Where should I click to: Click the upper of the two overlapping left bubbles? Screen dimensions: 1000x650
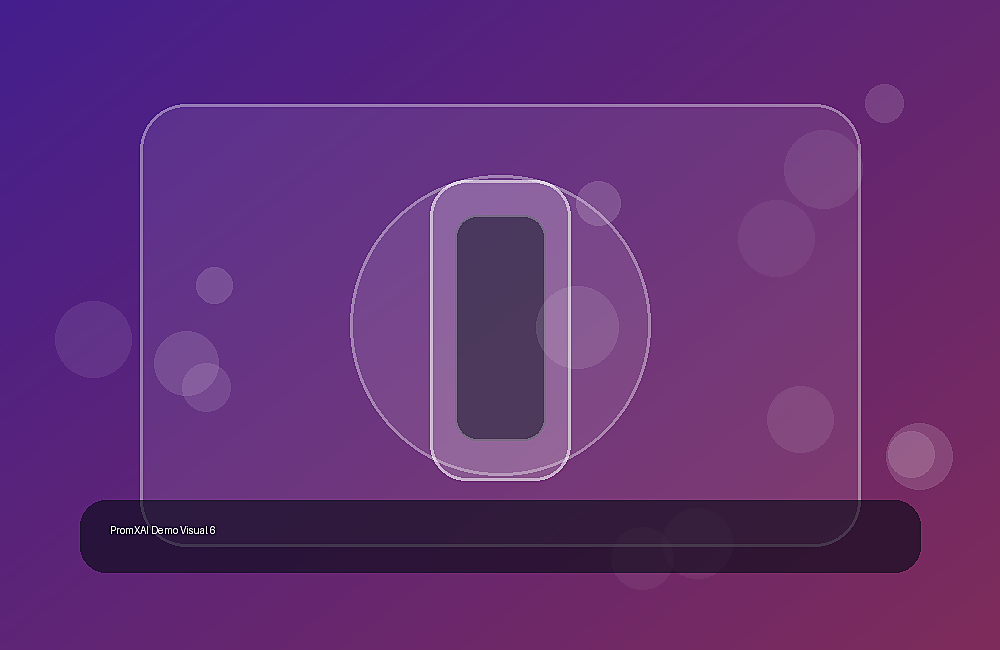(x=186, y=363)
